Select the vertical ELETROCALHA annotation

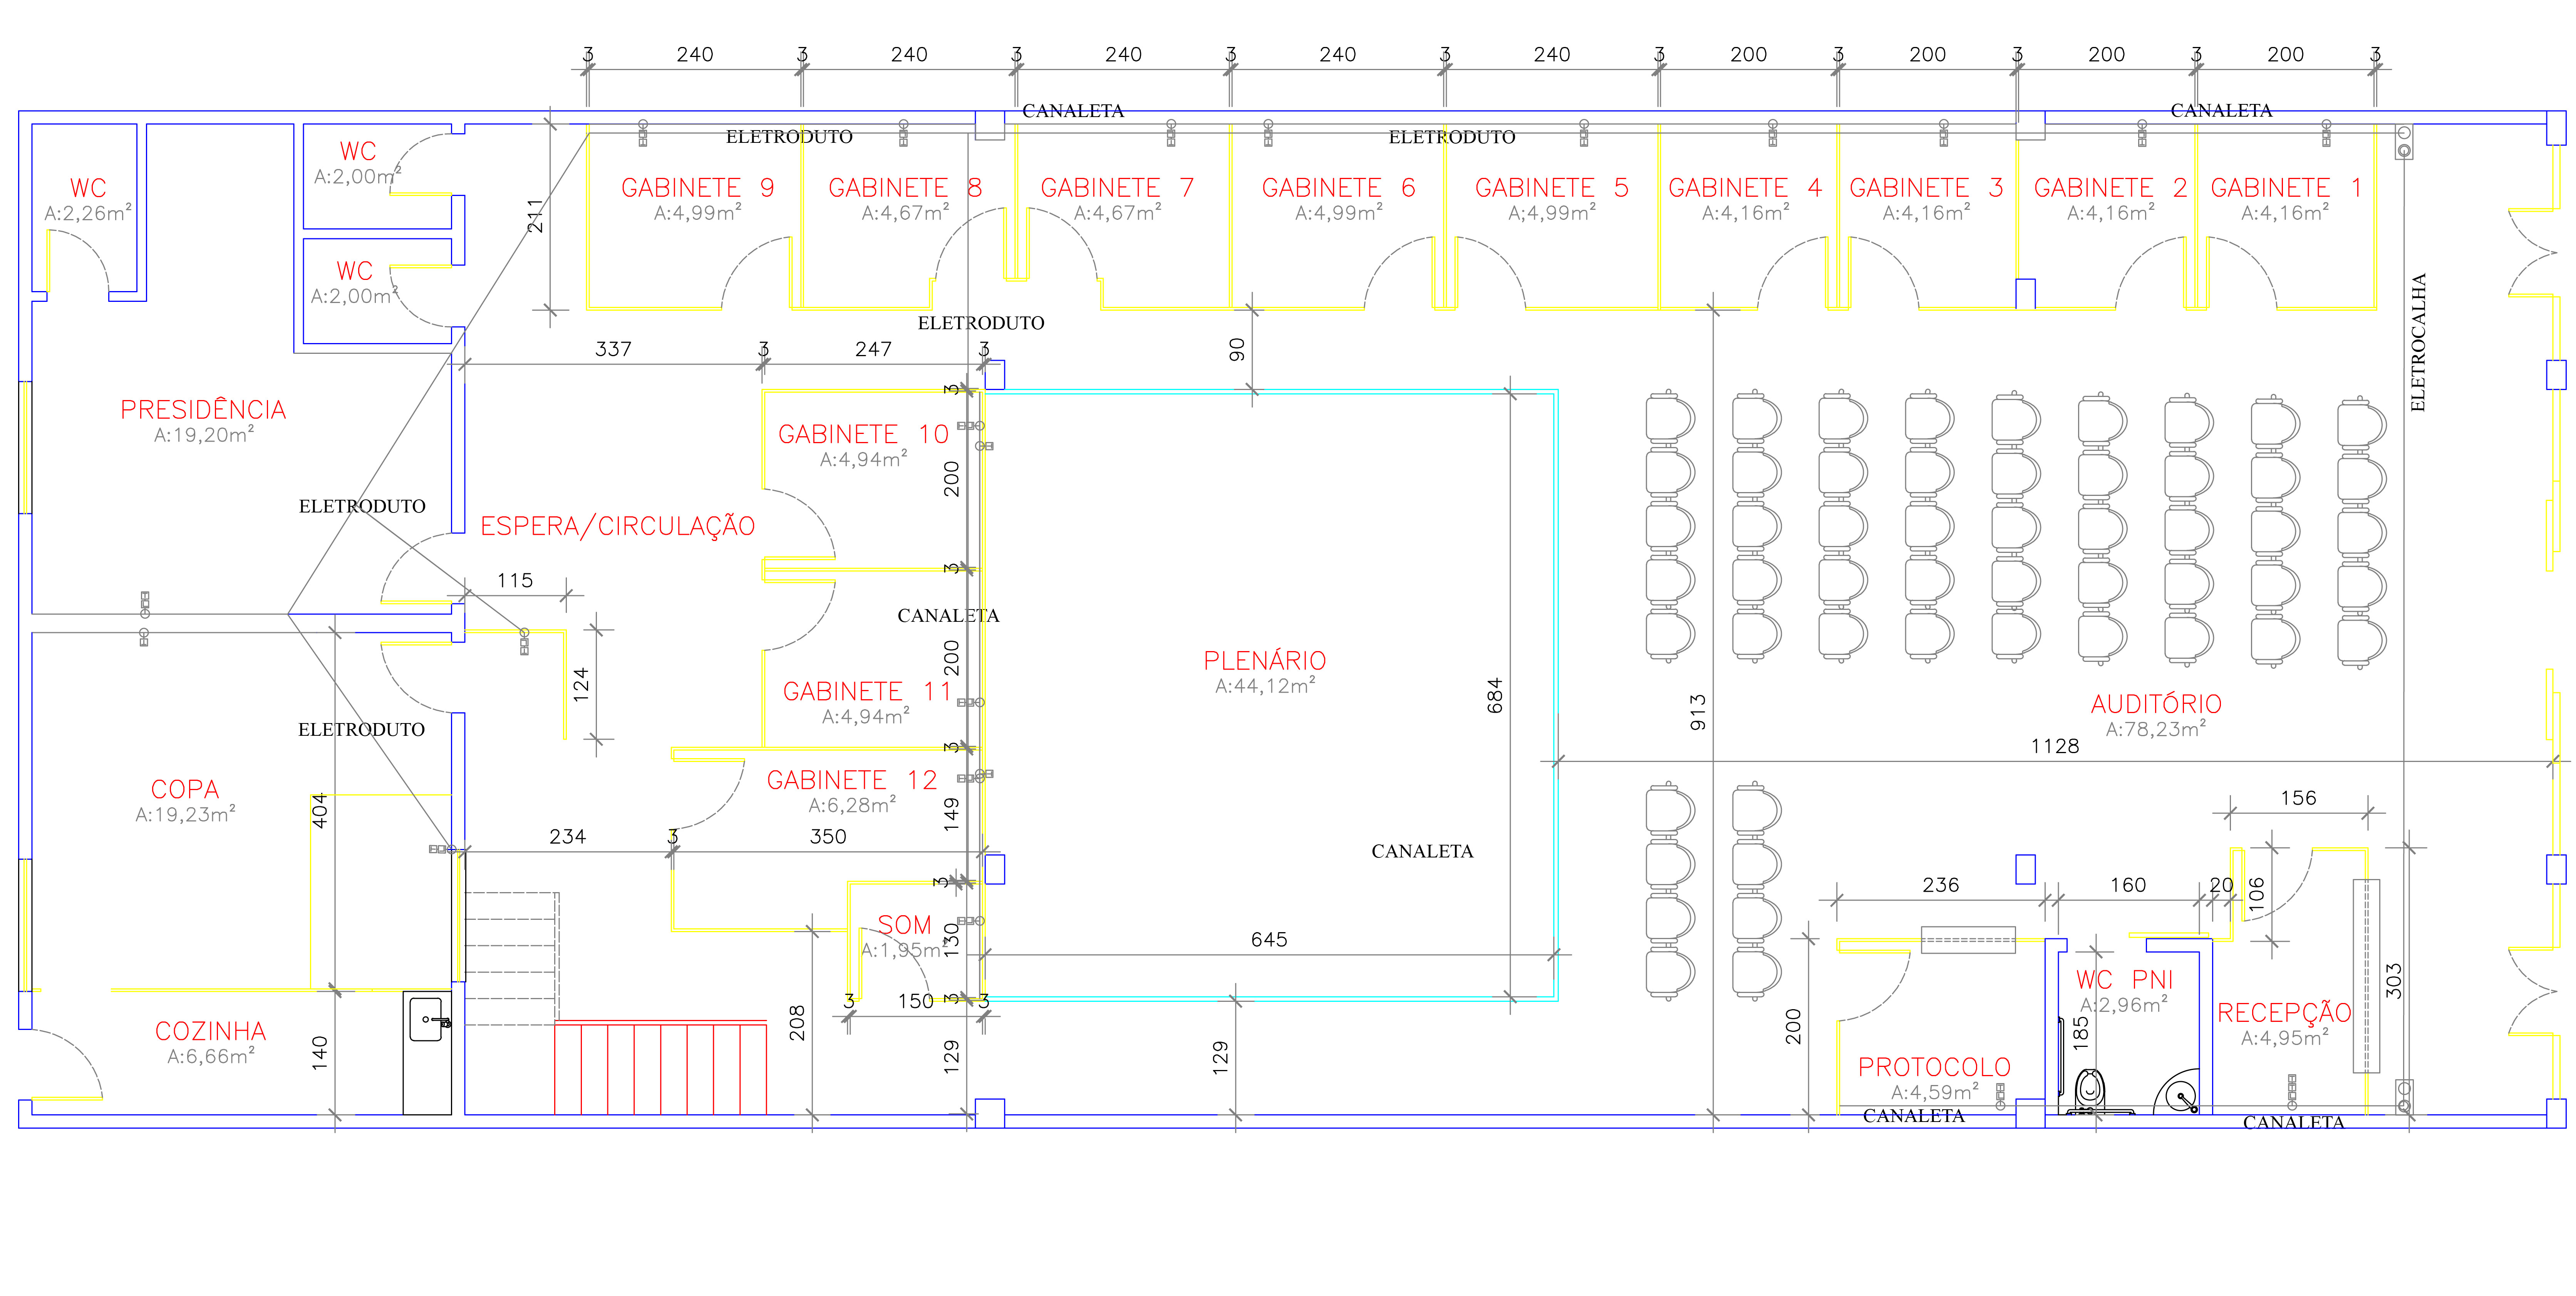[x=2418, y=342]
